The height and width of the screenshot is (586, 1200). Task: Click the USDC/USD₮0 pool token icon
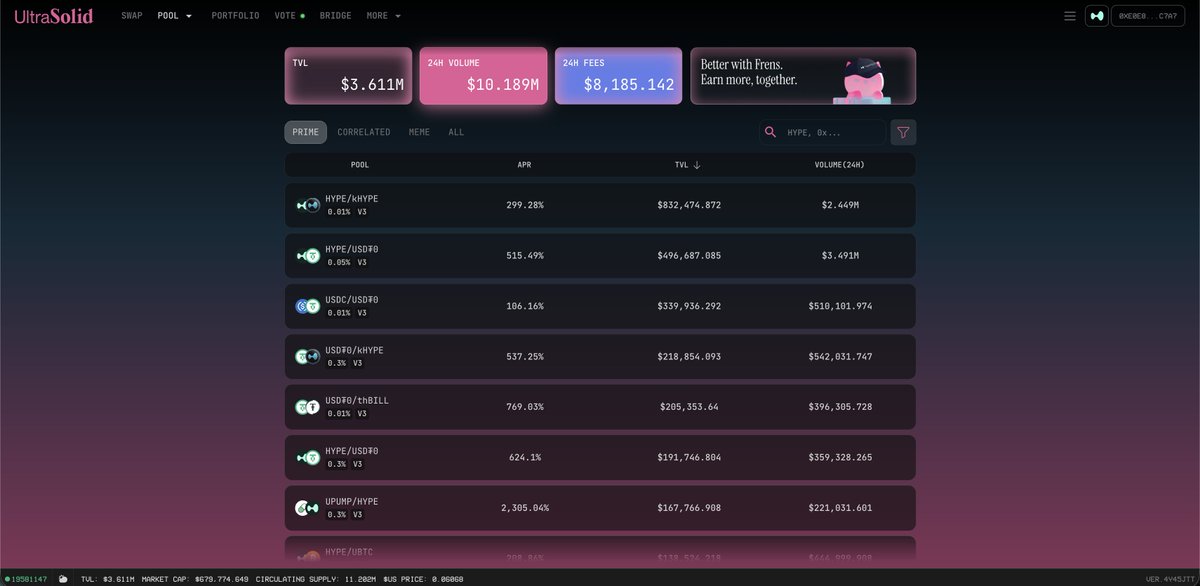pyautogui.click(x=308, y=306)
